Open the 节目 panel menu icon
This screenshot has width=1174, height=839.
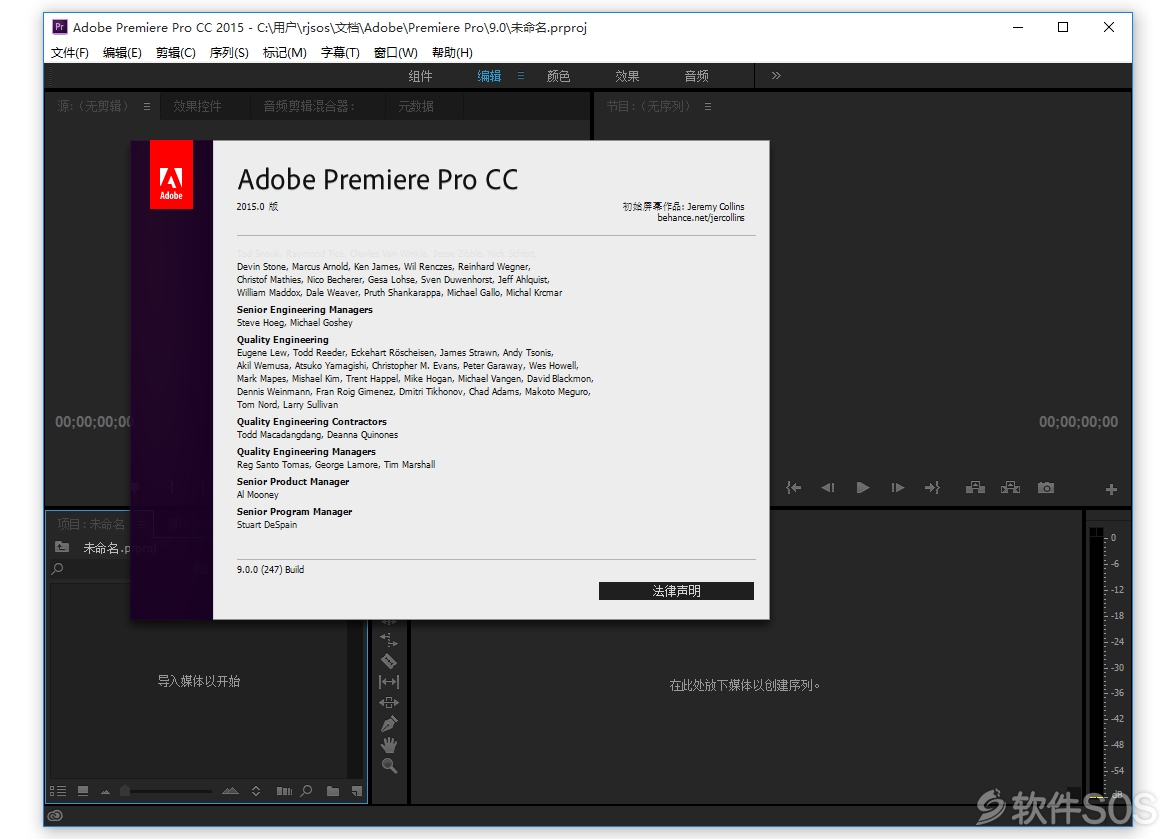[708, 106]
